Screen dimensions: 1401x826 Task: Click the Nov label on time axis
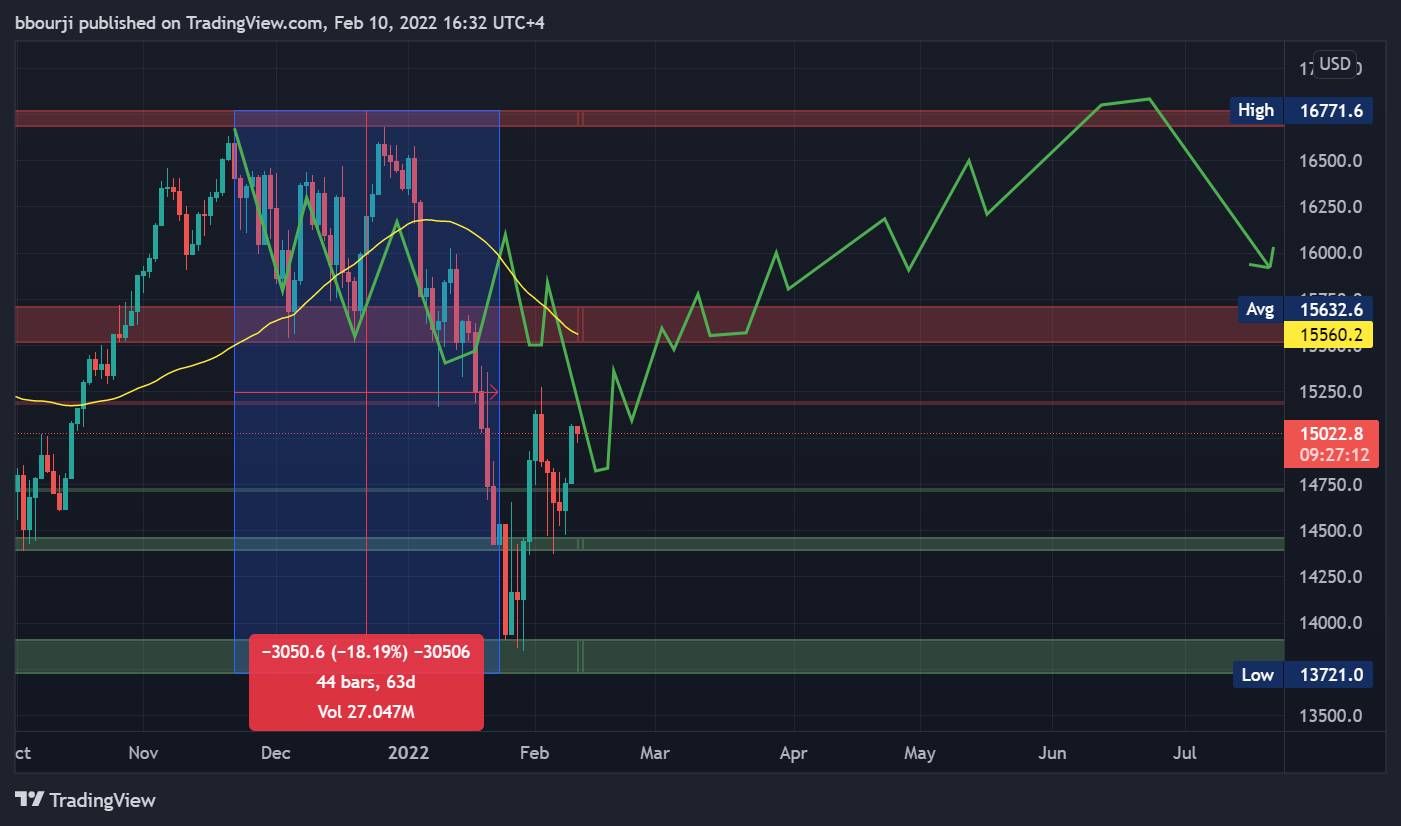[x=144, y=752]
